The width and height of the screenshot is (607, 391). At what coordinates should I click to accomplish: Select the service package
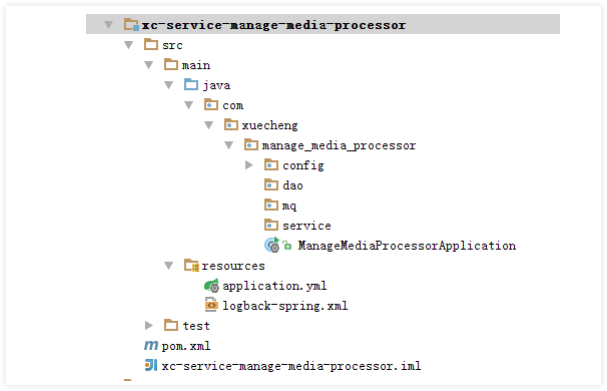coord(307,225)
